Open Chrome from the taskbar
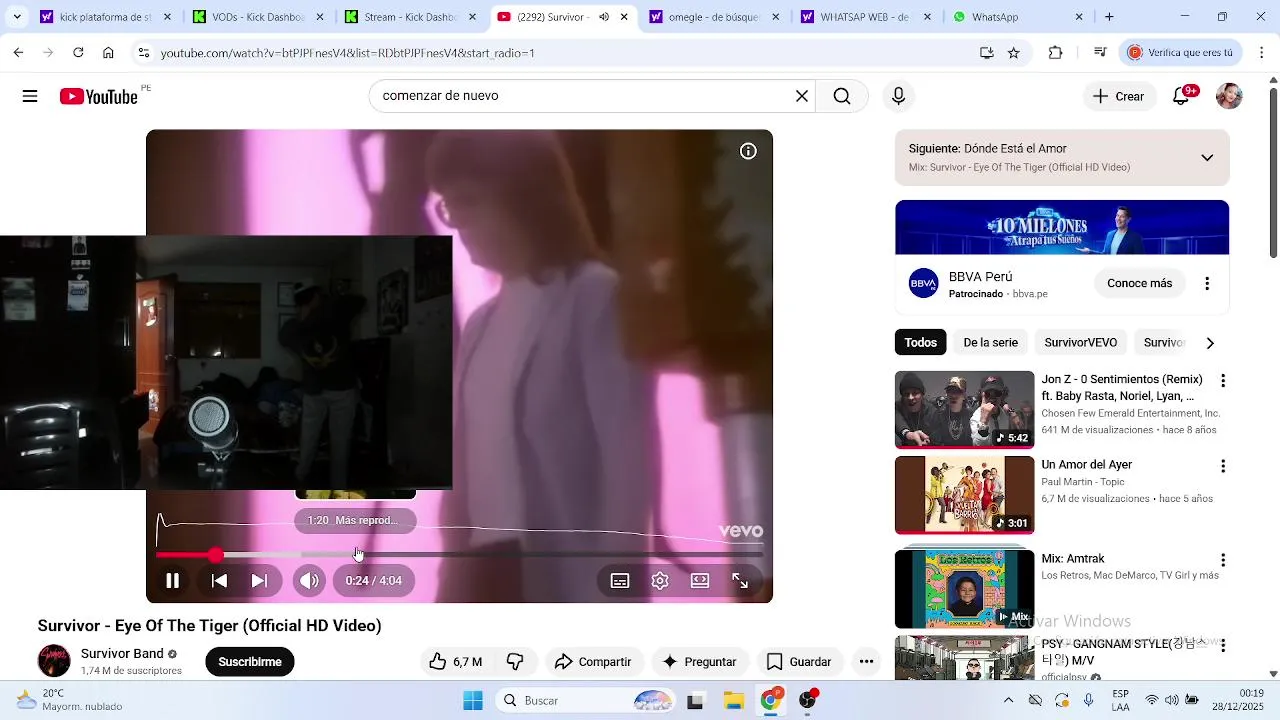This screenshot has height=720, width=1280. [770, 700]
